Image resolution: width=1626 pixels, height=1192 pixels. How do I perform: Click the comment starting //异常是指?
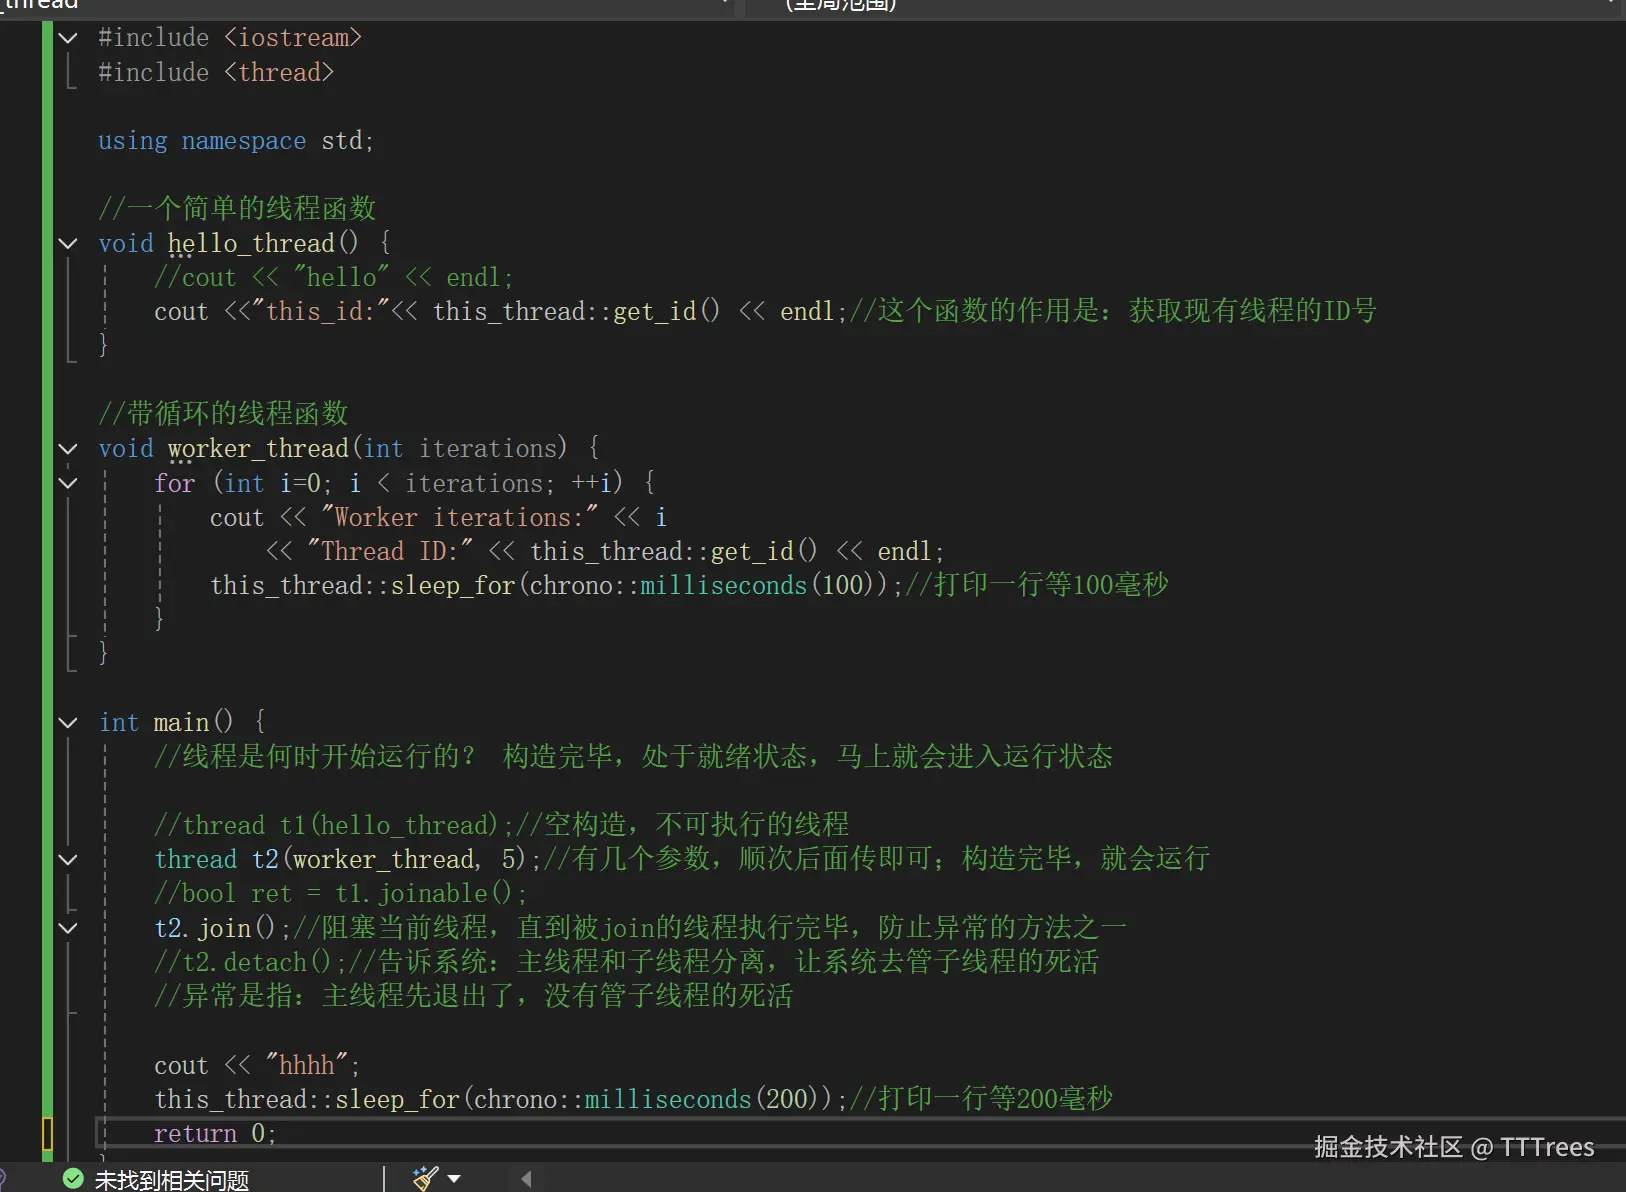473,996
